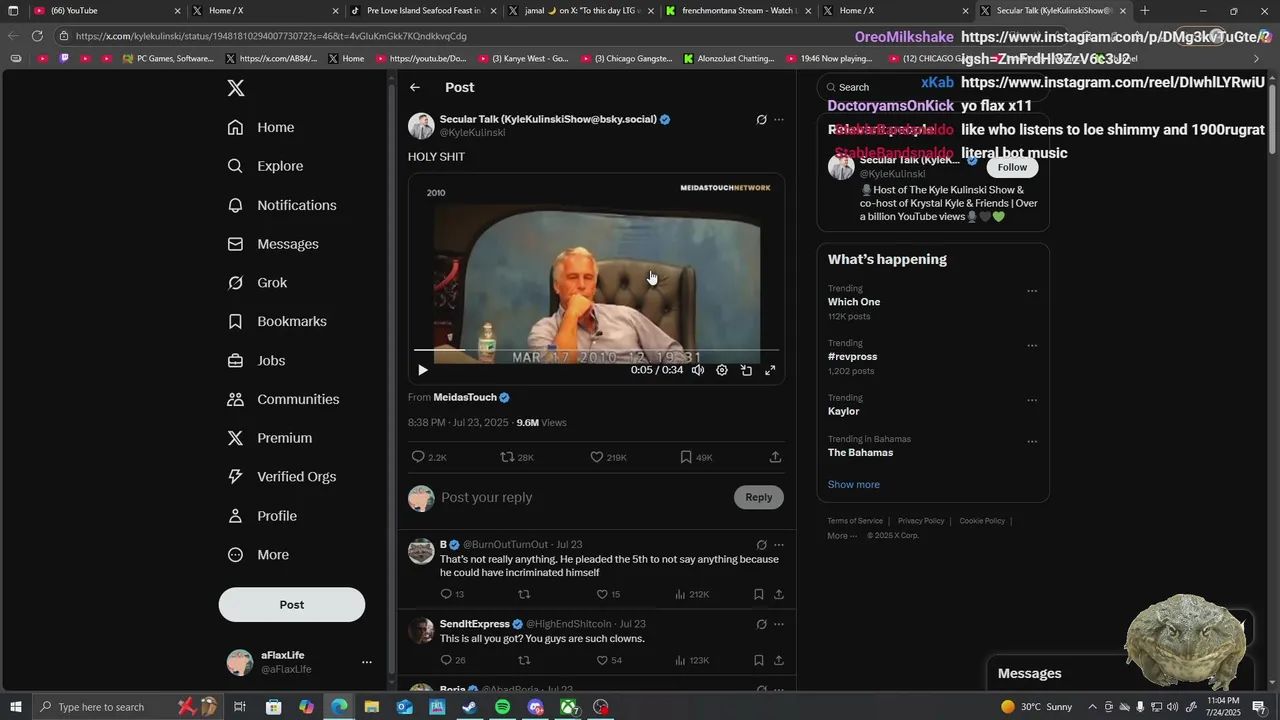
Task: Reply to the SendItExpress comment
Action: pyautogui.click(x=453, y=660)
